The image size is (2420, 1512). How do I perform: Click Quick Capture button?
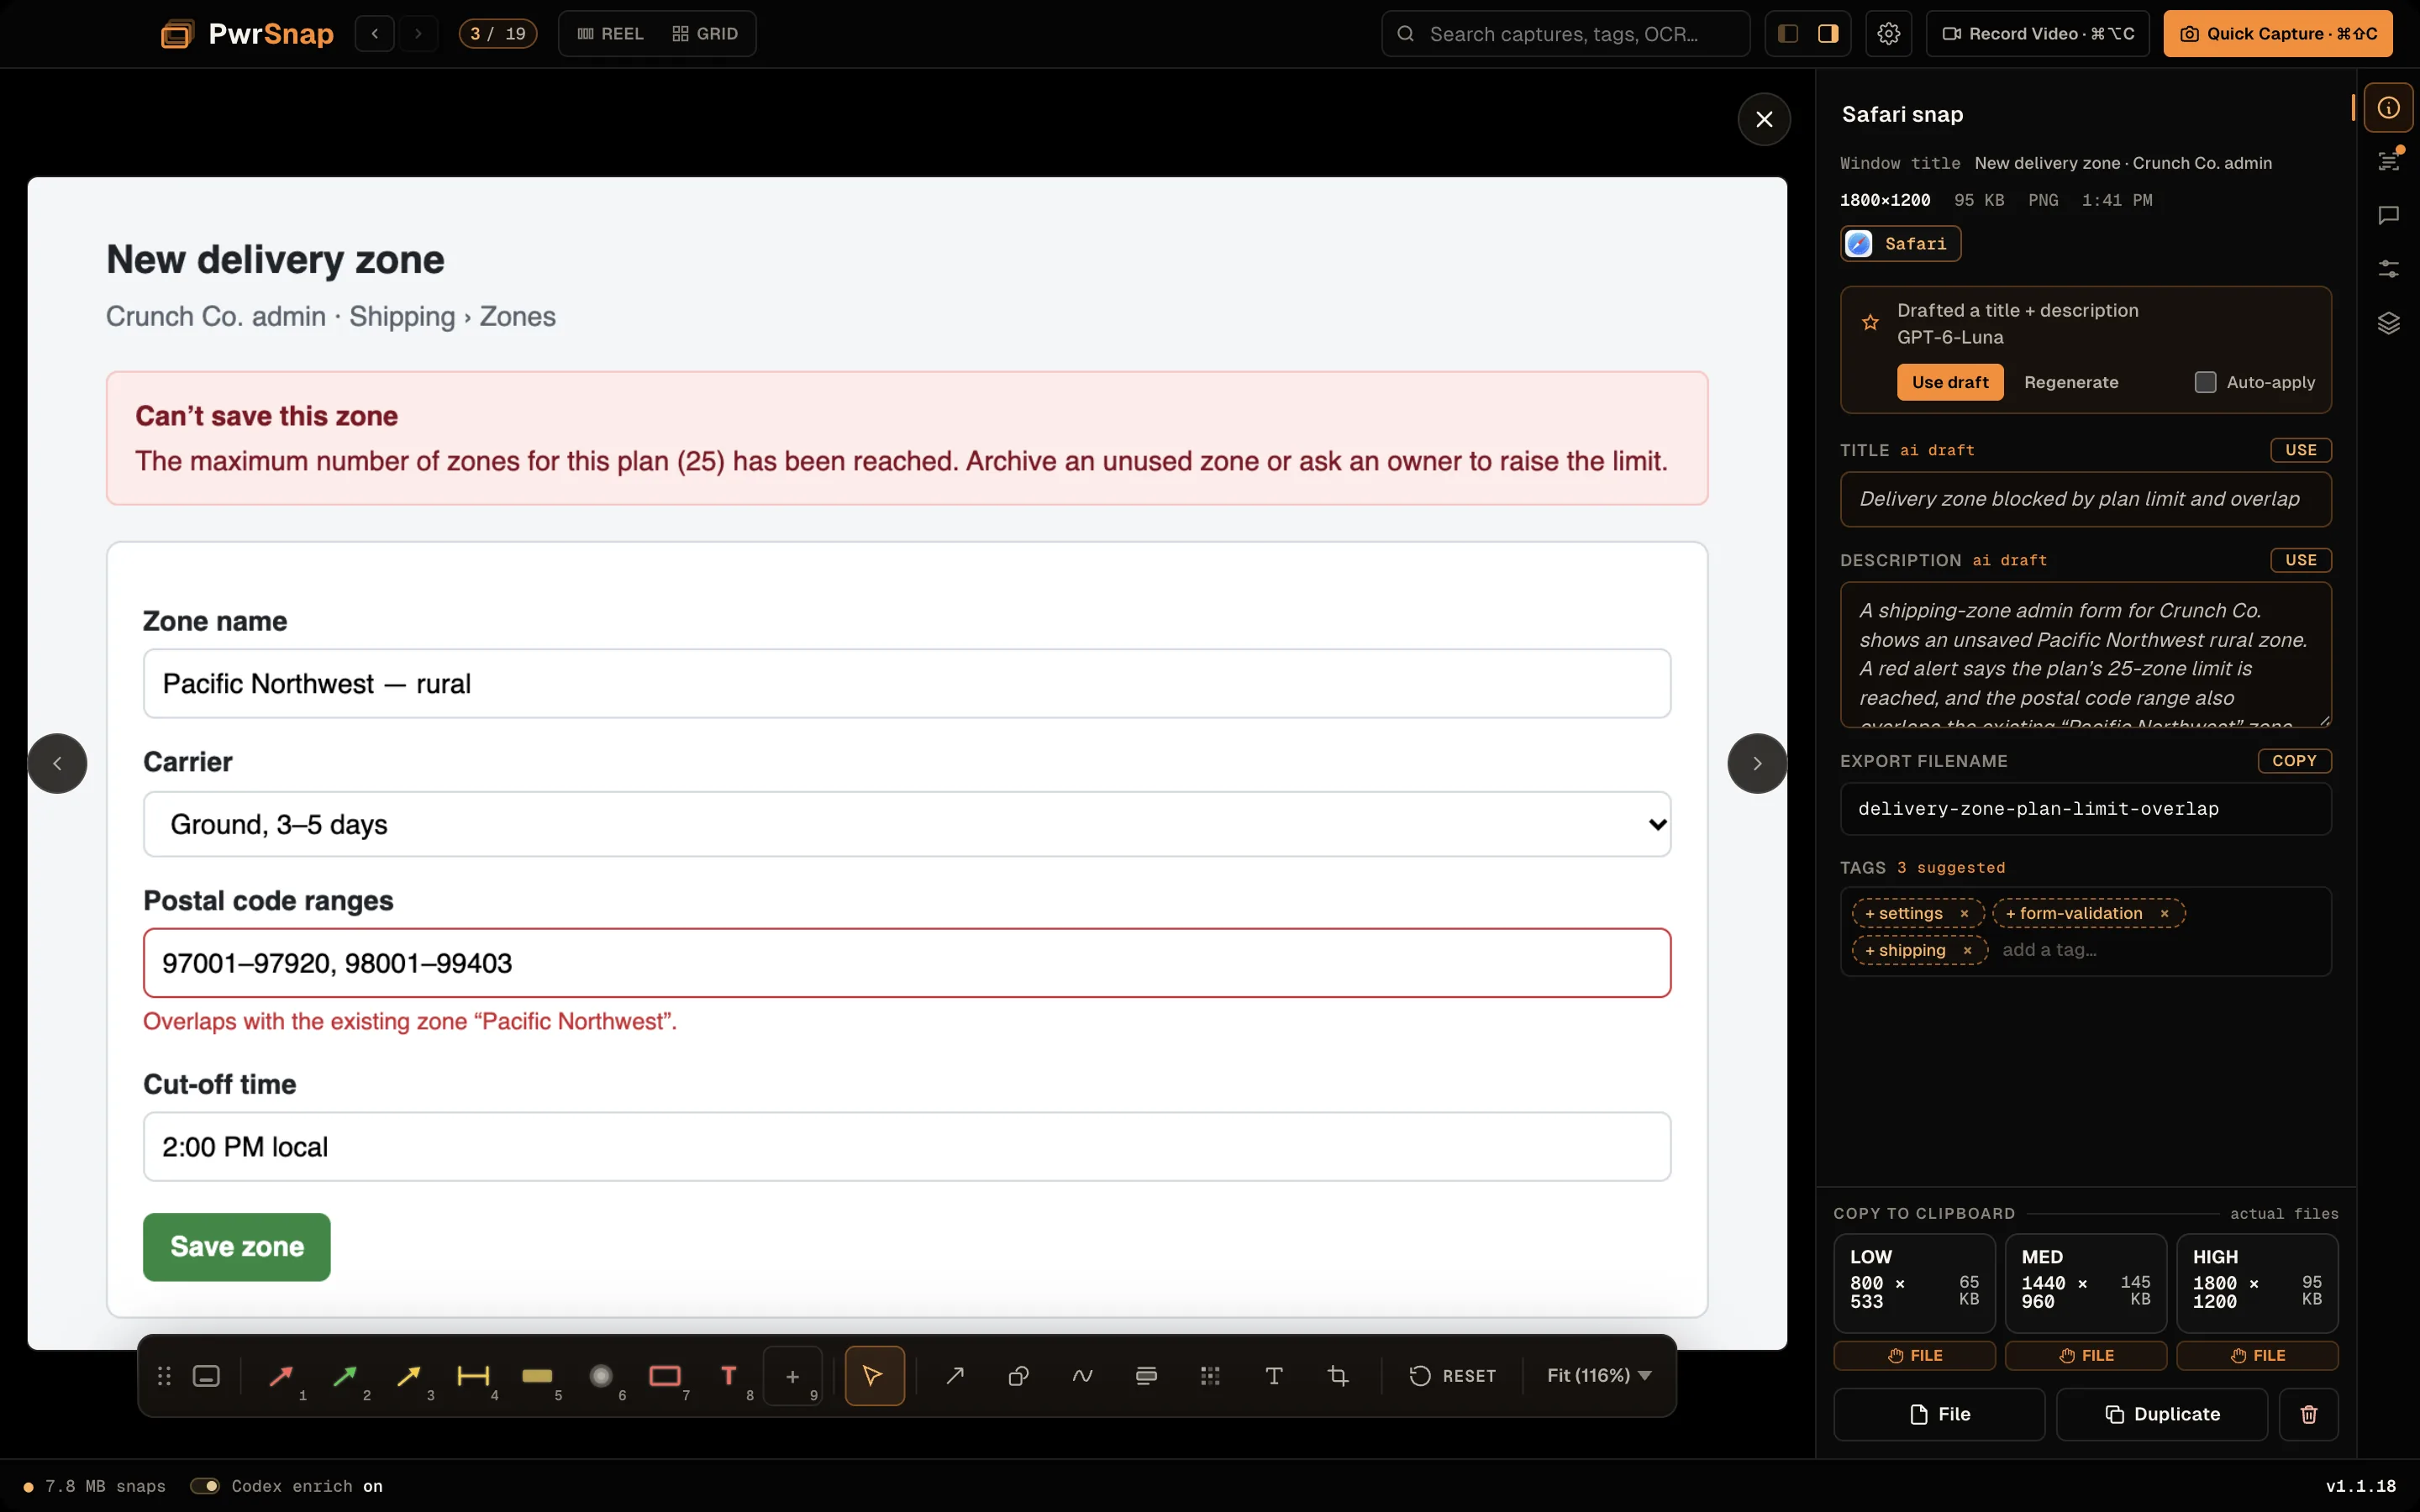click(2277, 34)
